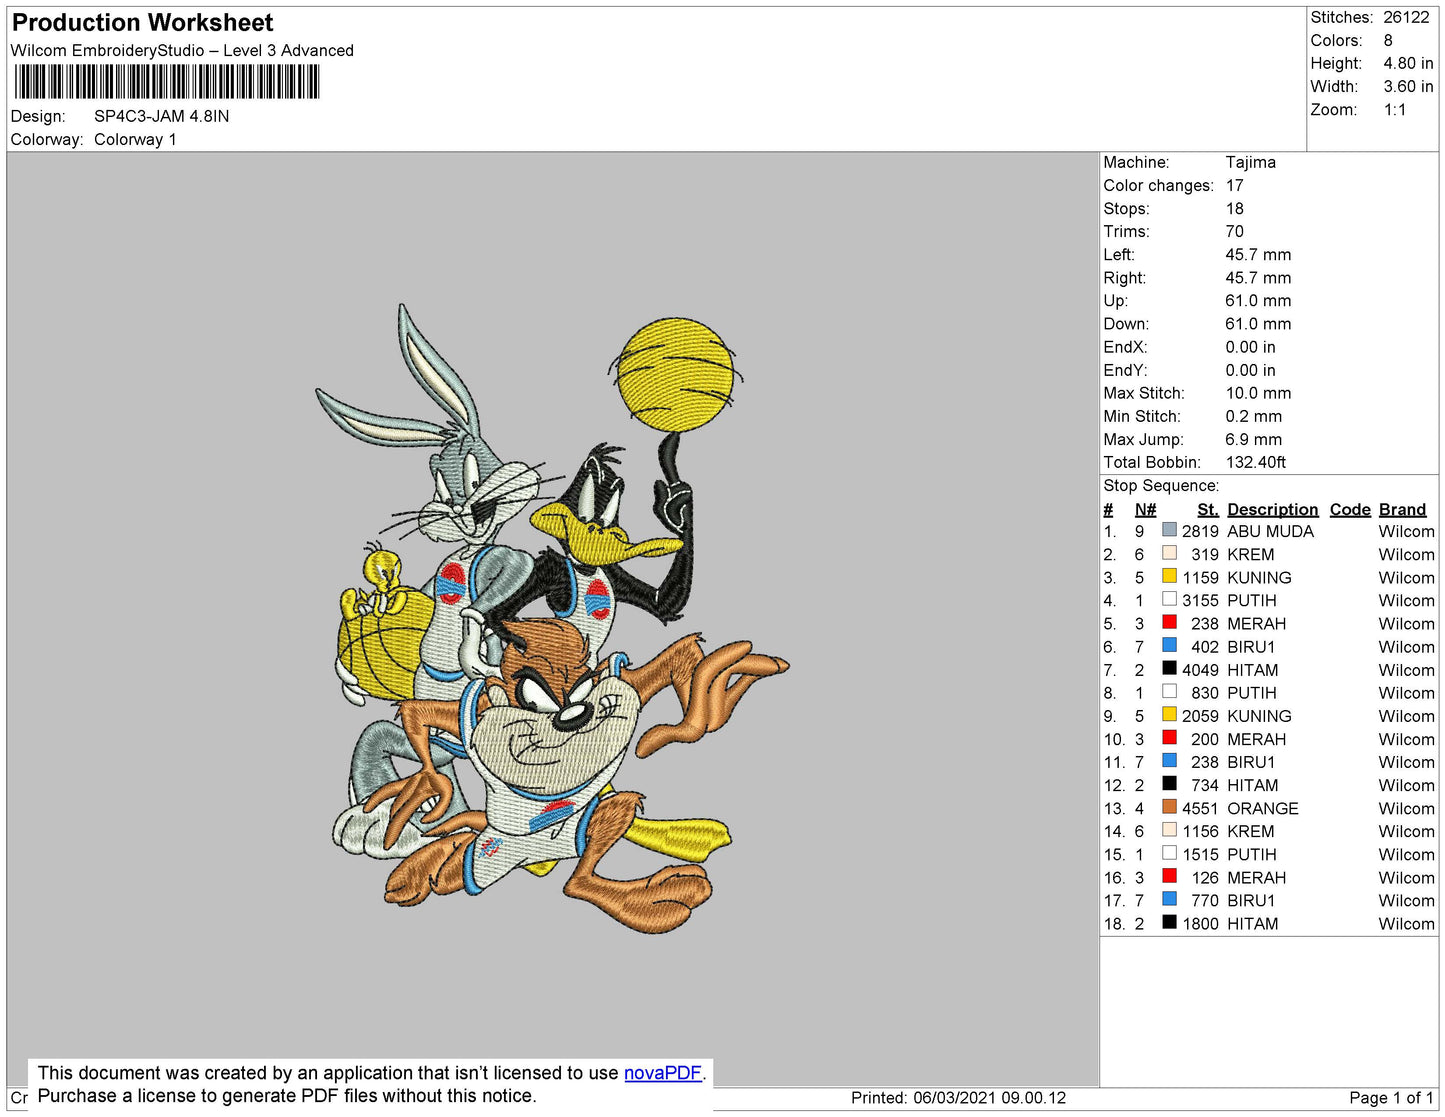Select the PUTIH swatch in row 4

pyautogui.click(x=1169, y=599)
